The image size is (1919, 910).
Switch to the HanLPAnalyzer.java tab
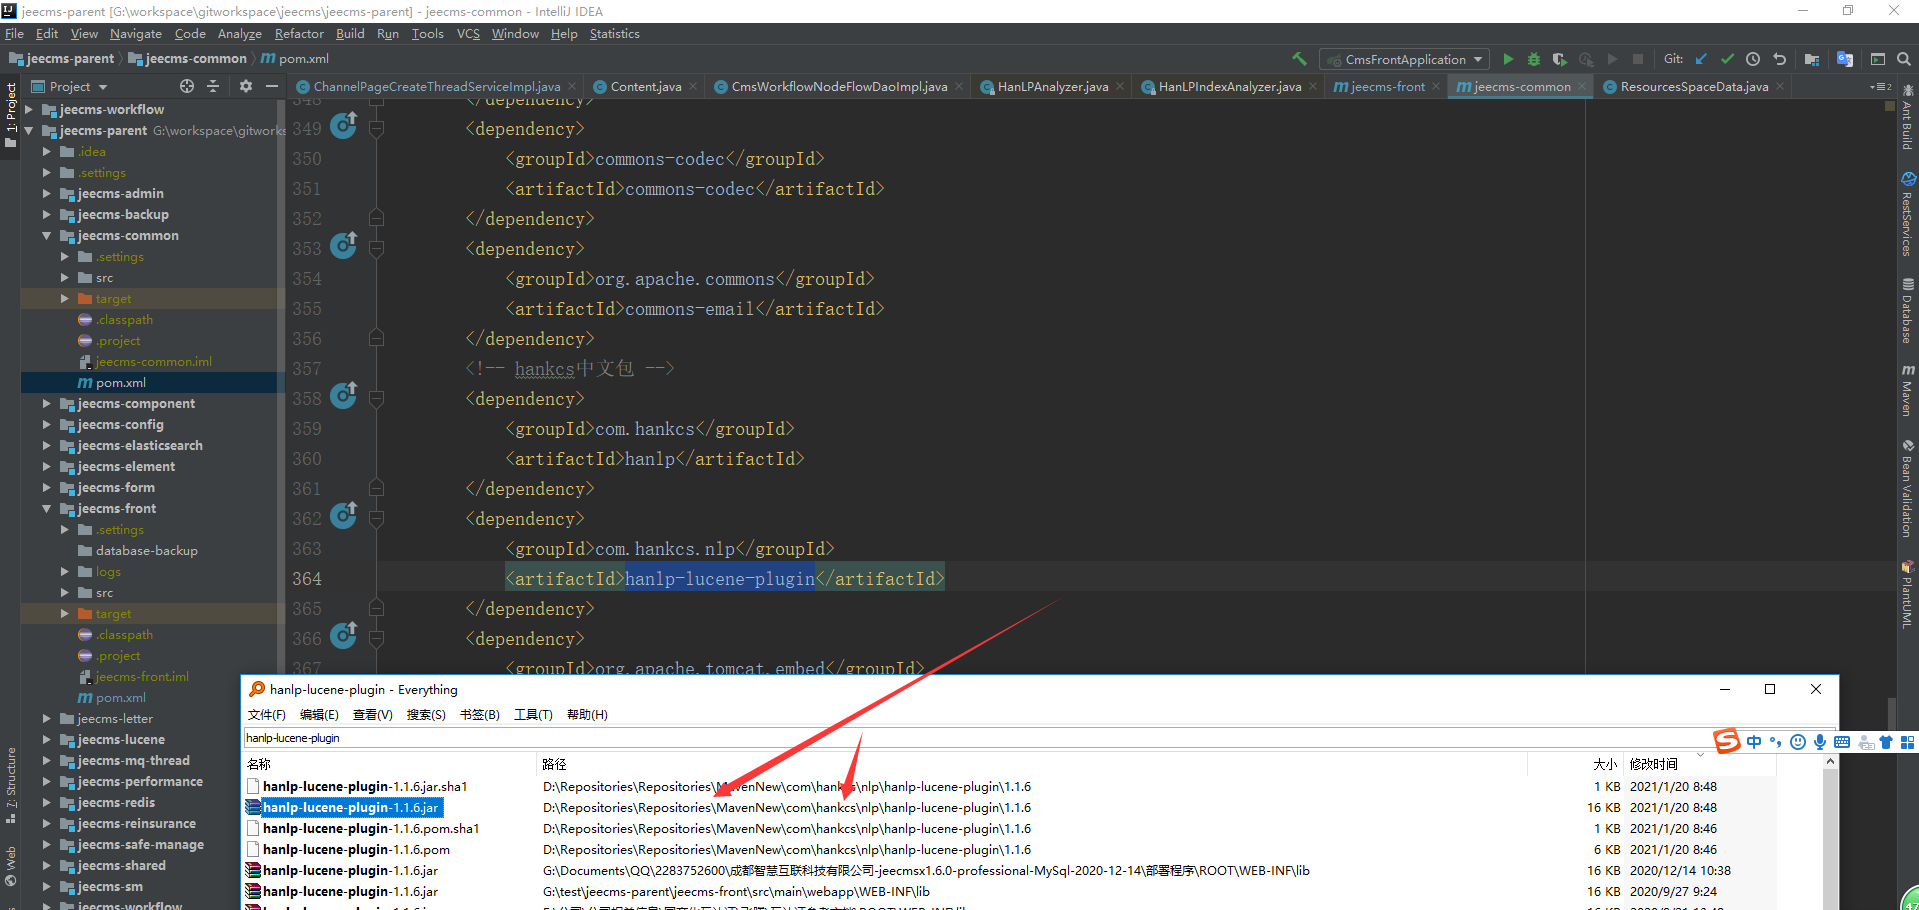point(1052,87)
